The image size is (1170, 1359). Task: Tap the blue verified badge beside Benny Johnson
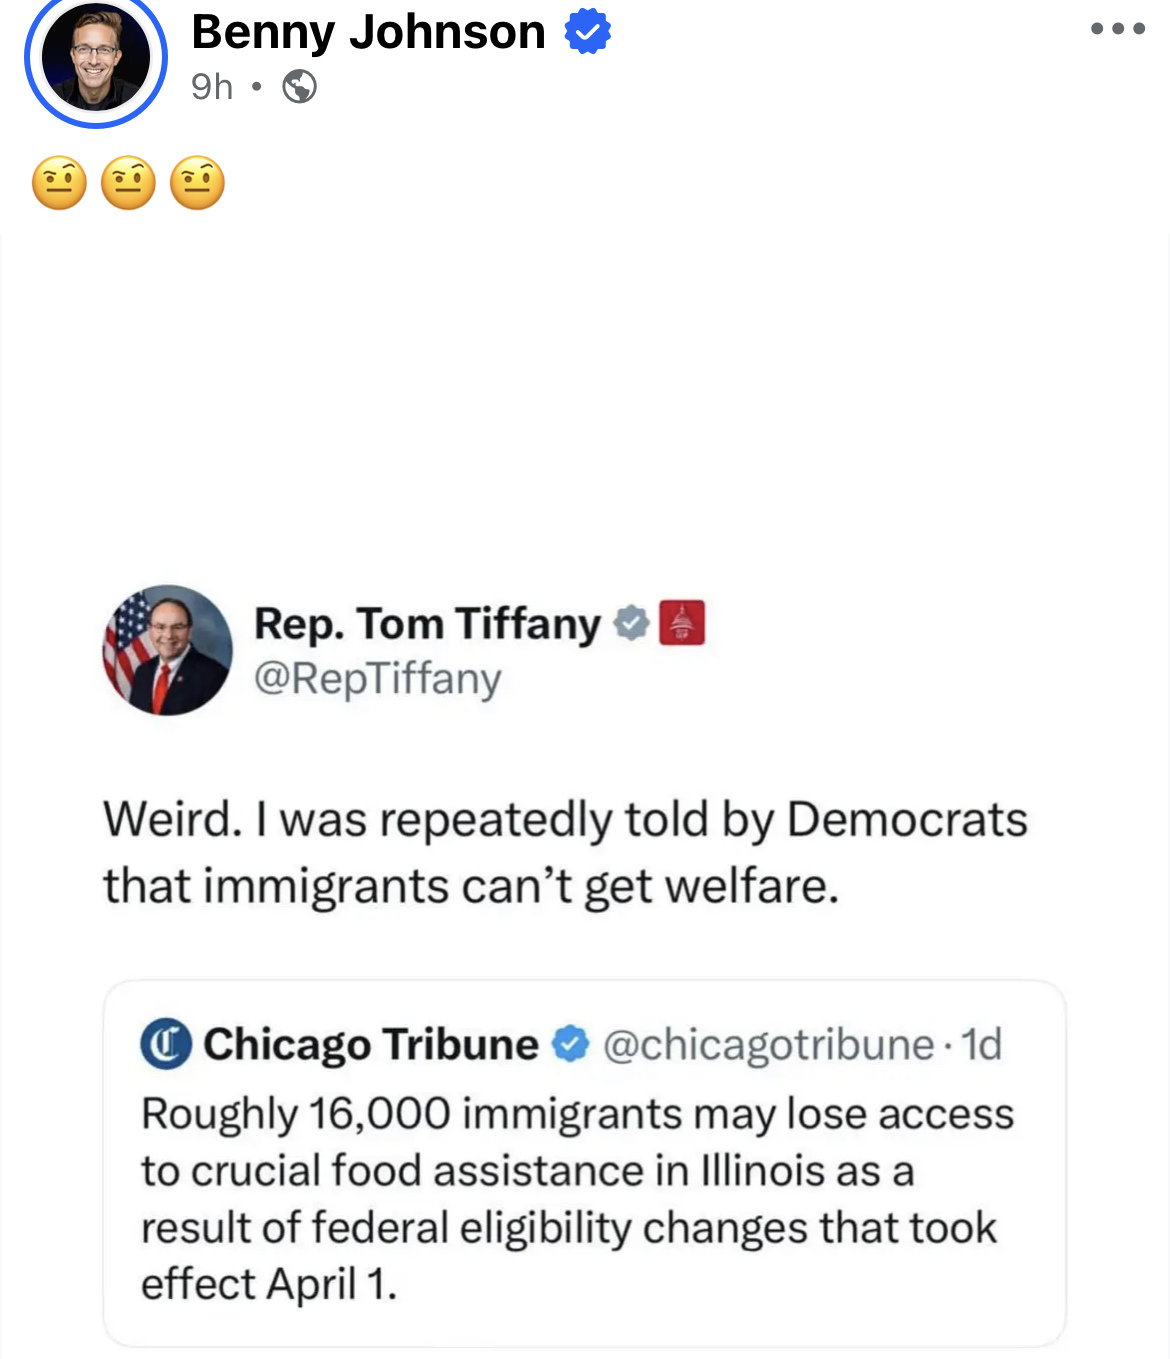tap(588, 32)
